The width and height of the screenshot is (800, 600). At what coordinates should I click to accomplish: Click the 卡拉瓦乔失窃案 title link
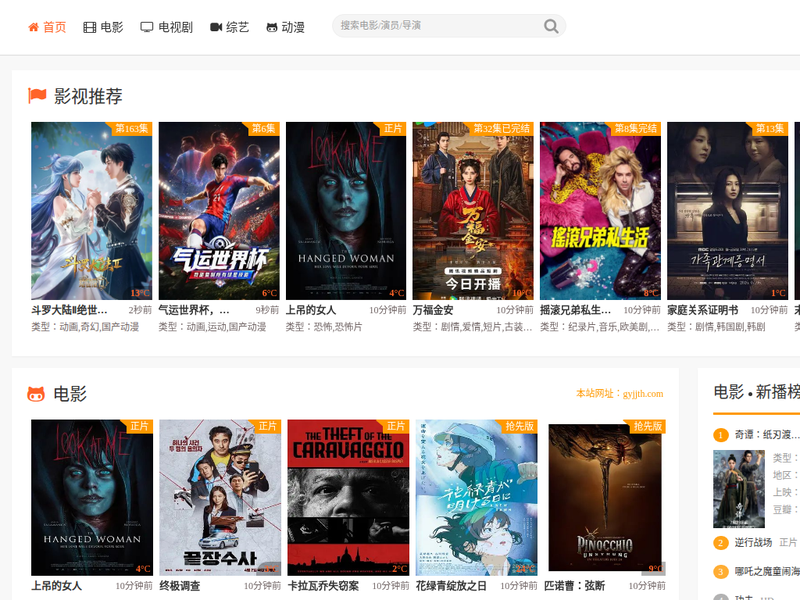tap(323, 586)
